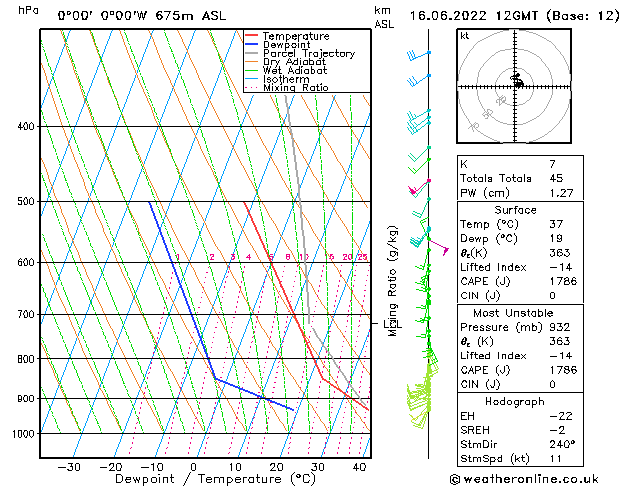629x486 pixels.
Task: Click the 'Mixing Ratio (g/kg)' vertical label
Action: pos(392,281)
